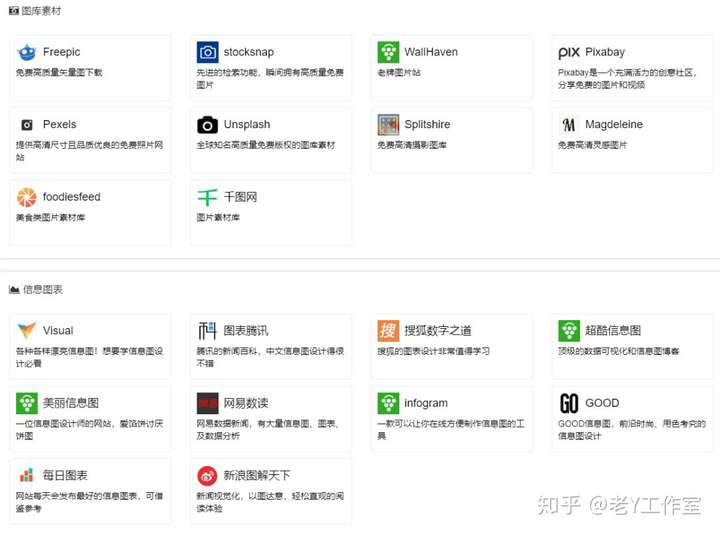
Task: Open the Visual title link
Action: [x=58, y=331]
